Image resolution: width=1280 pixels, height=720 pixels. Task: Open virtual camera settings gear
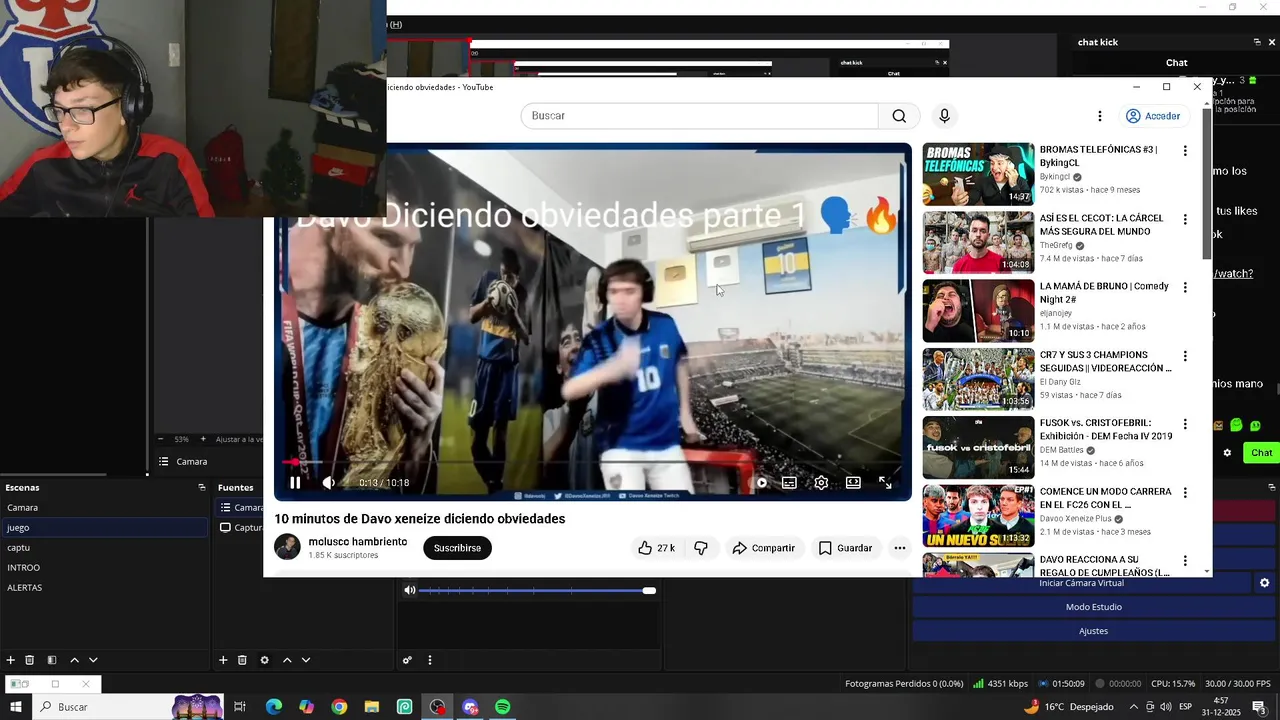(x=1264, y=583)
